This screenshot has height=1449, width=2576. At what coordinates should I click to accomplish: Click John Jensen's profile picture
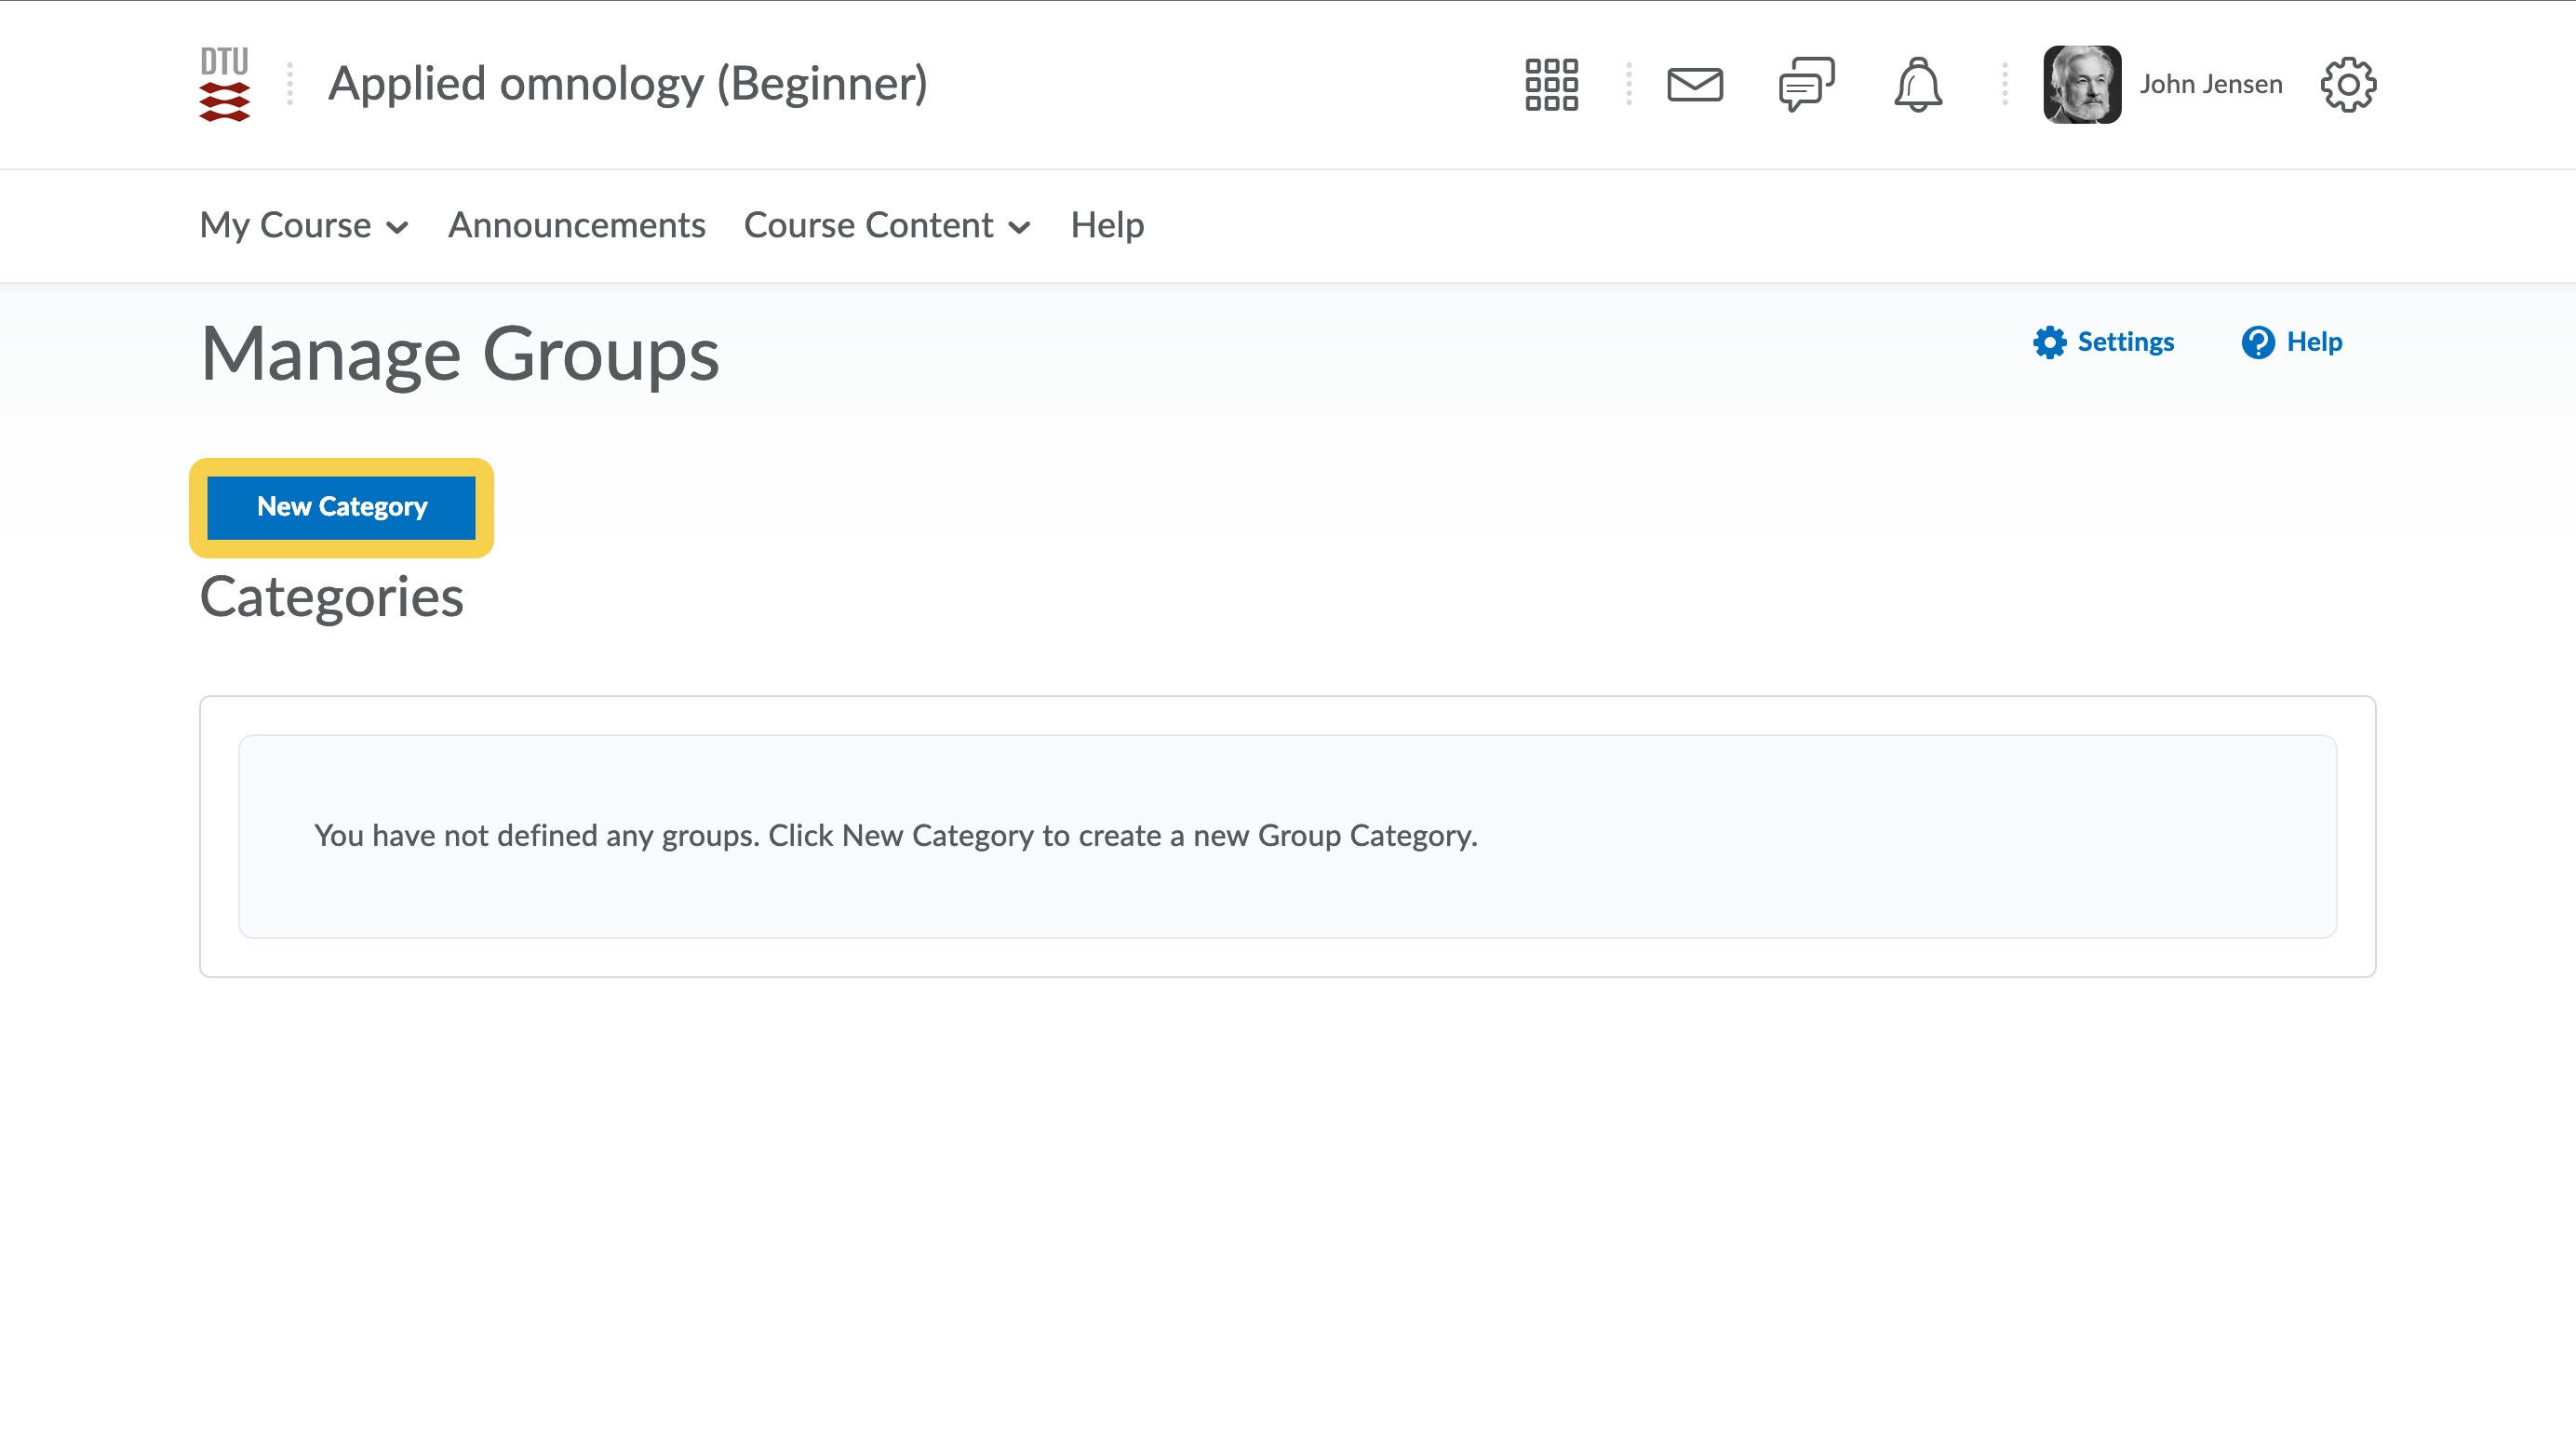tap(2081, 84)
